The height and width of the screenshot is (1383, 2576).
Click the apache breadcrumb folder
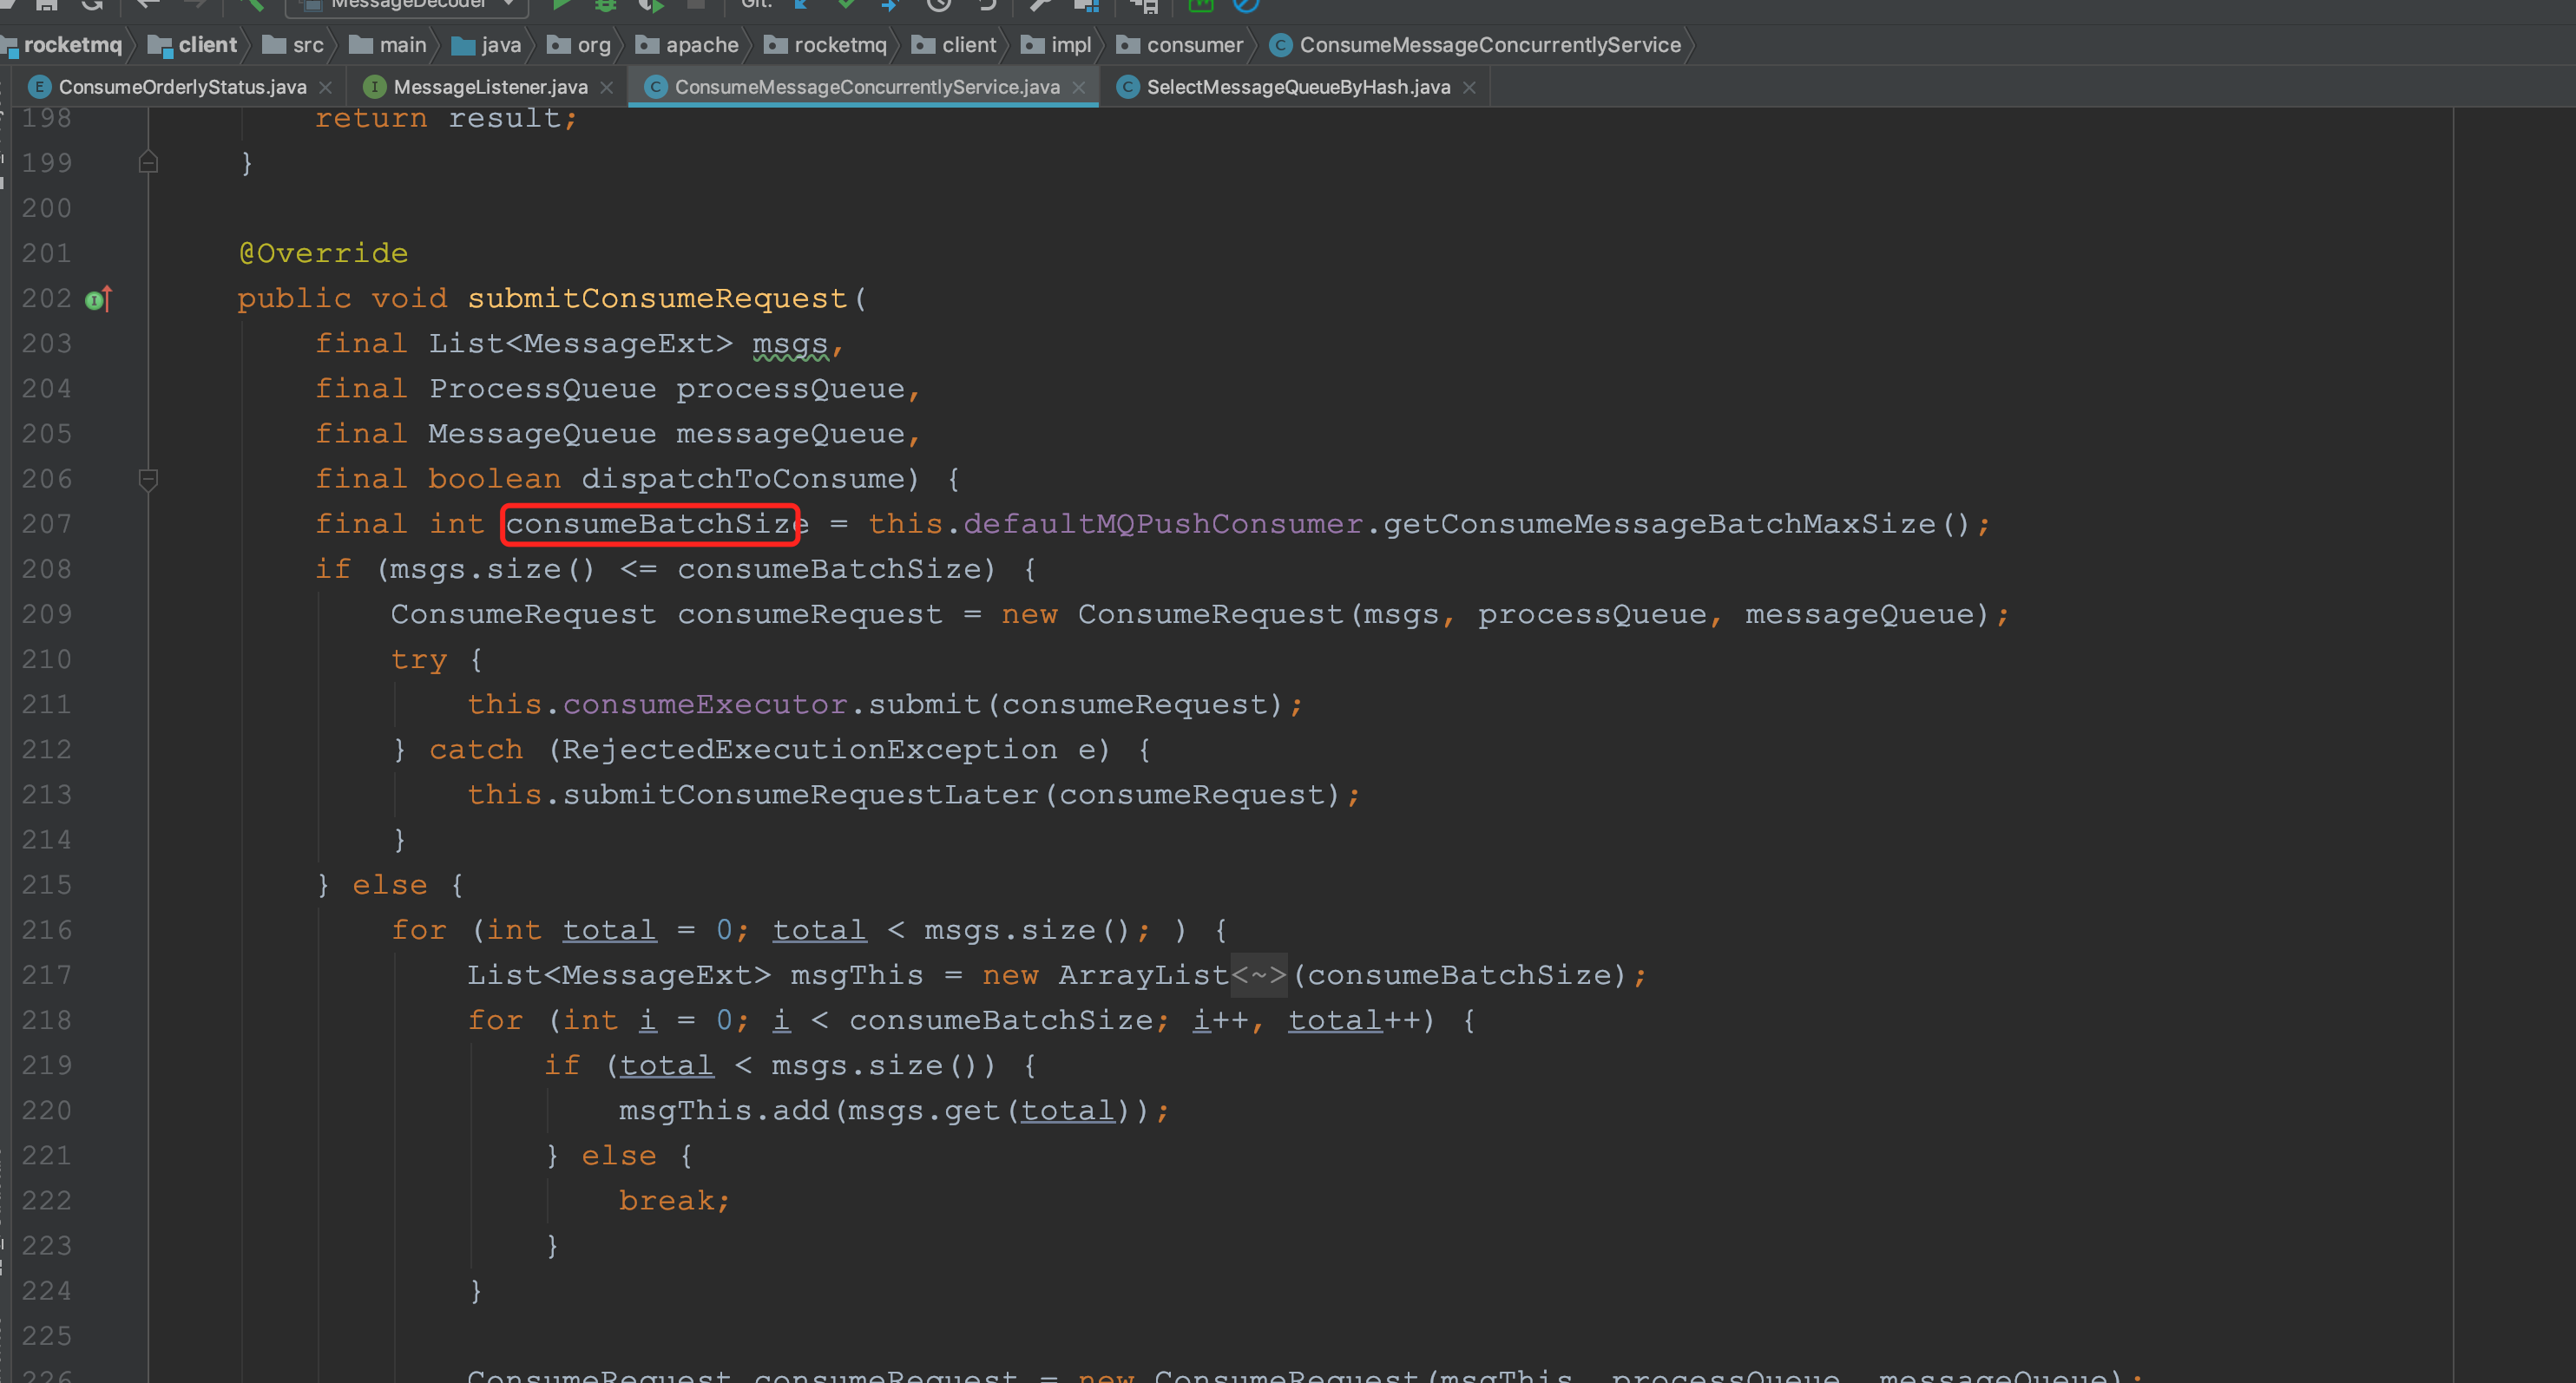point(701,45)
